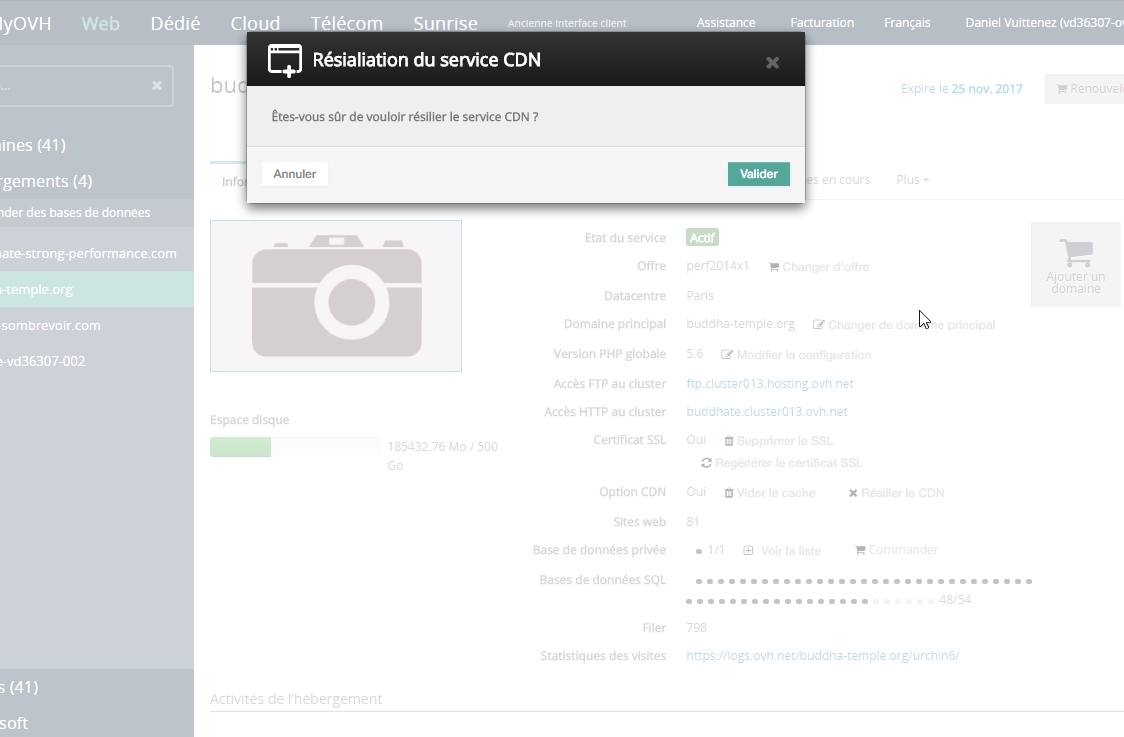Open the Web section in the top navigation
Viewport: 1124px width, 737px height.
tap(100, 24)
